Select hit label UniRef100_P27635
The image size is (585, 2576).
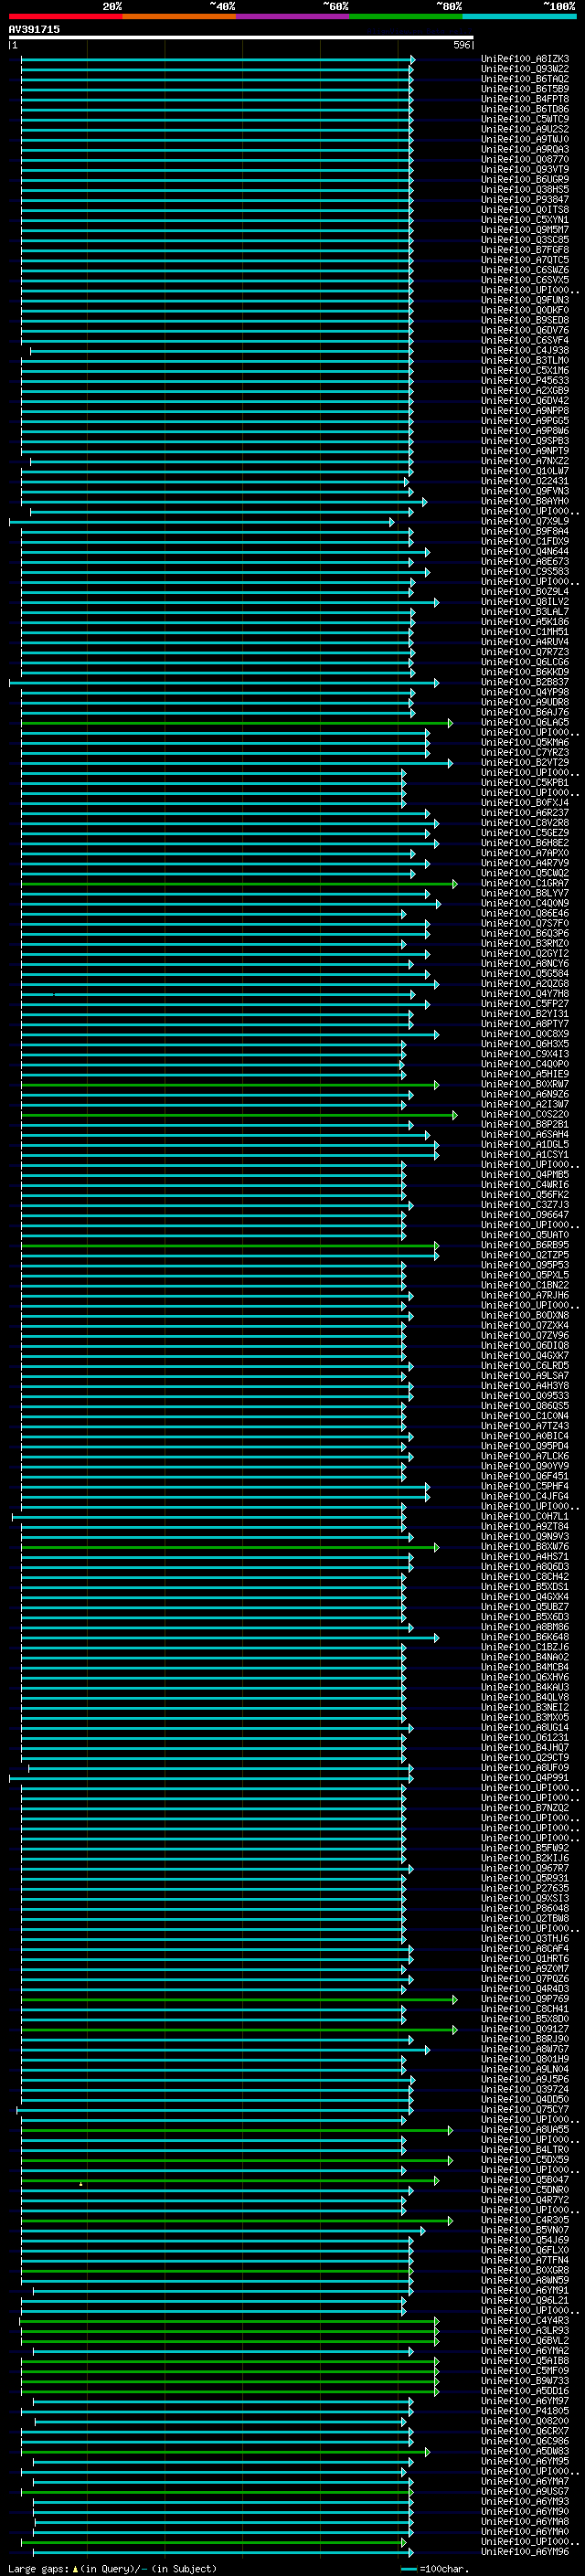coord(525,1888)
